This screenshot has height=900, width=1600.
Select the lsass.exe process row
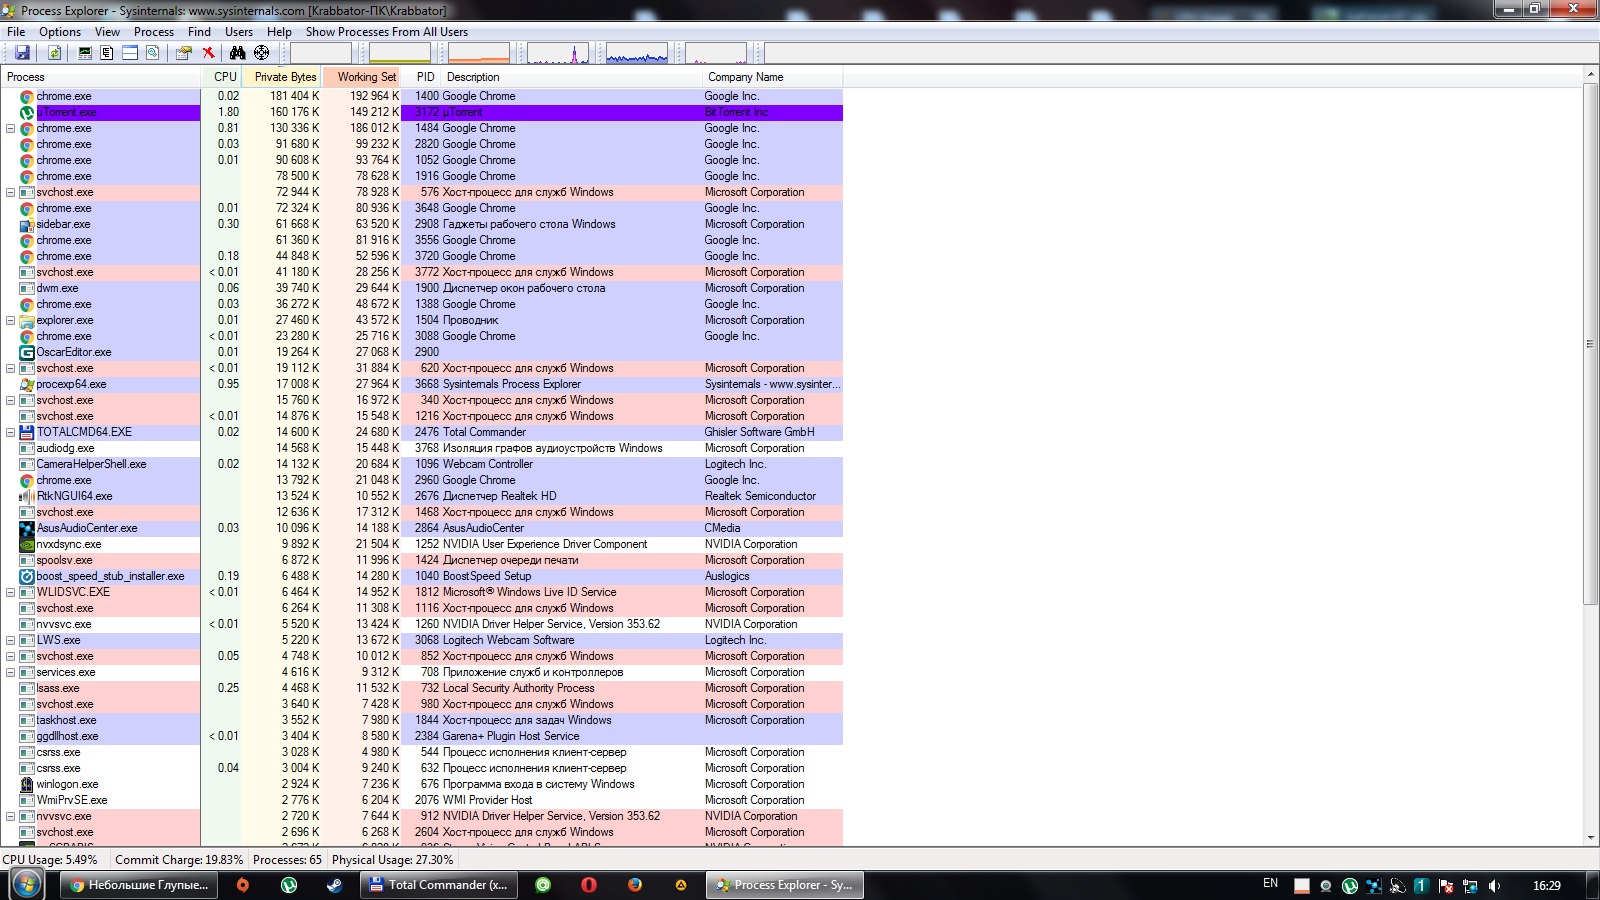coord(421,688)
